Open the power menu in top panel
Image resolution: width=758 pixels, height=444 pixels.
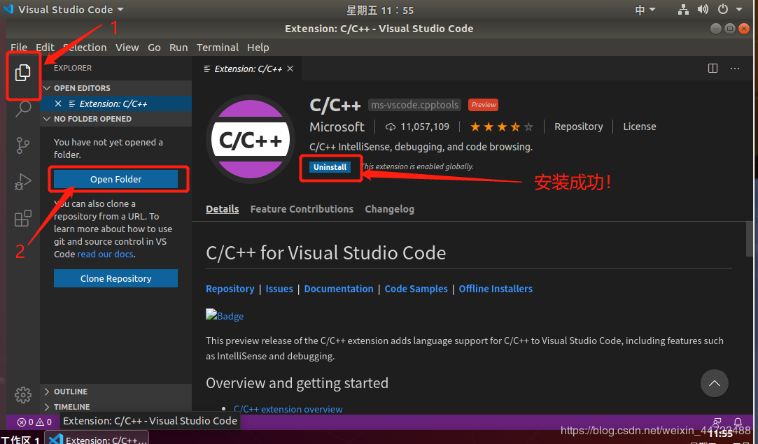pyautogui.click(x=723, y=9)
